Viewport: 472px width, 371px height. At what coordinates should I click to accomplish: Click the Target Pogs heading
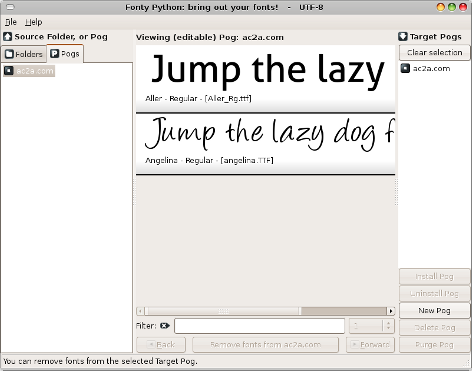point(436,37)
